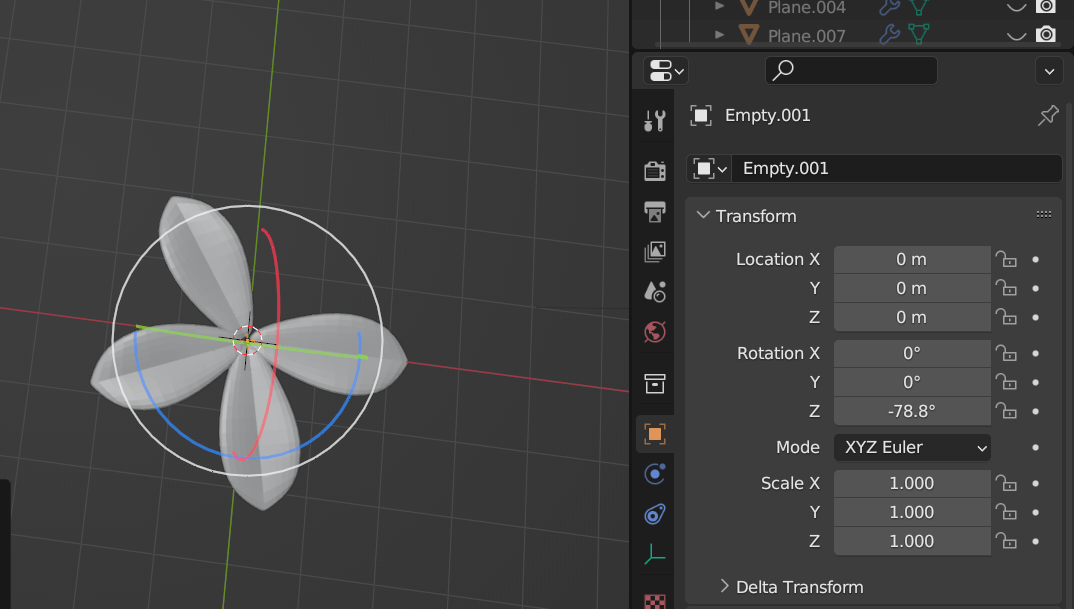
Task: Open the rotation Mode dropdown (XYZ Euler)
Action: click(912, 447)
